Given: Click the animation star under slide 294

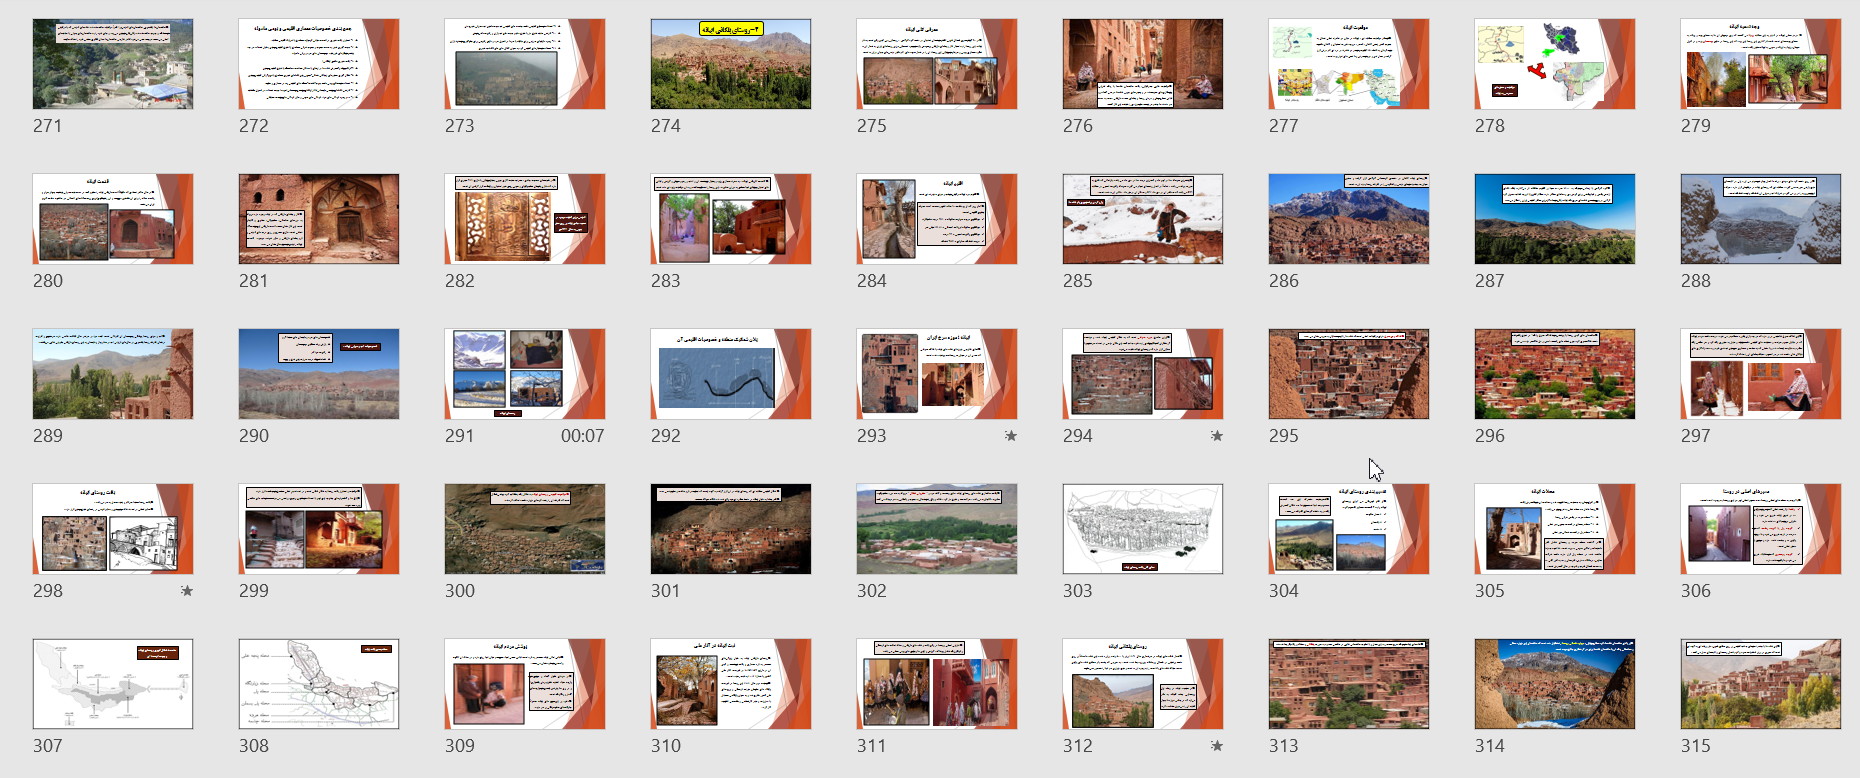Looking at the screenshot, I should click(x=1216, y=436).
